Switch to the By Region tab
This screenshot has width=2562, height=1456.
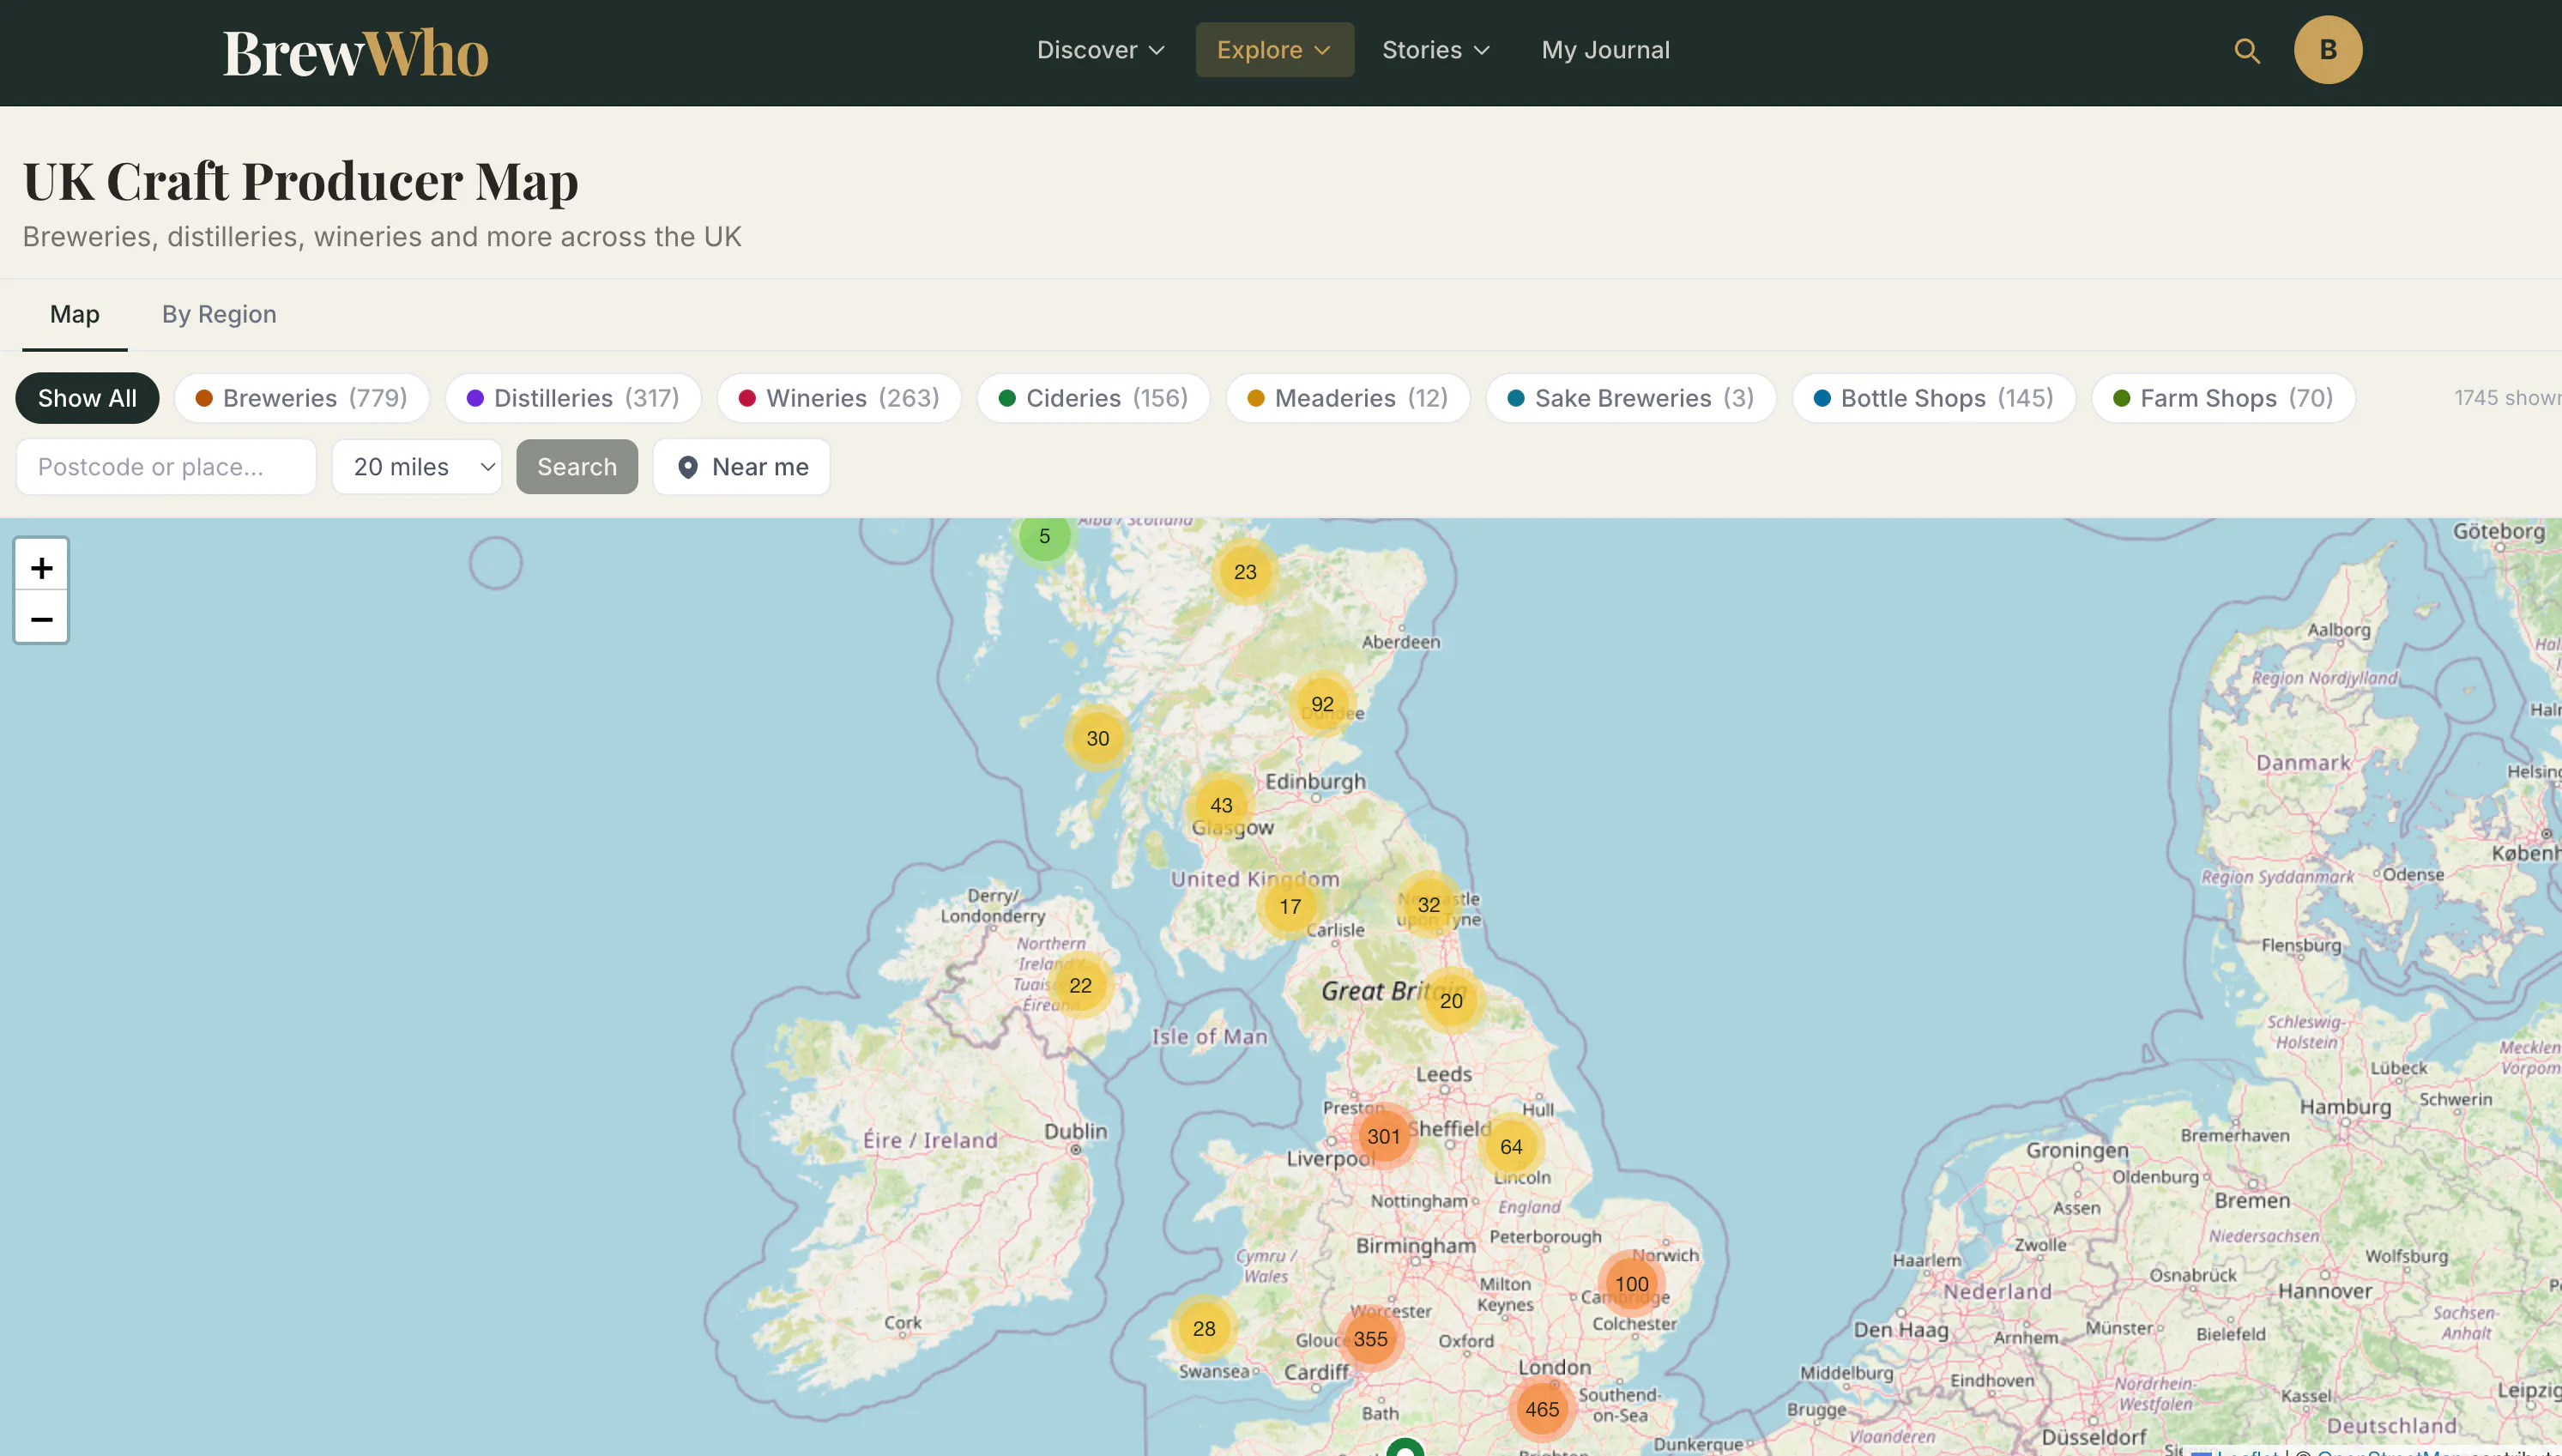click(x=219, y=314)
